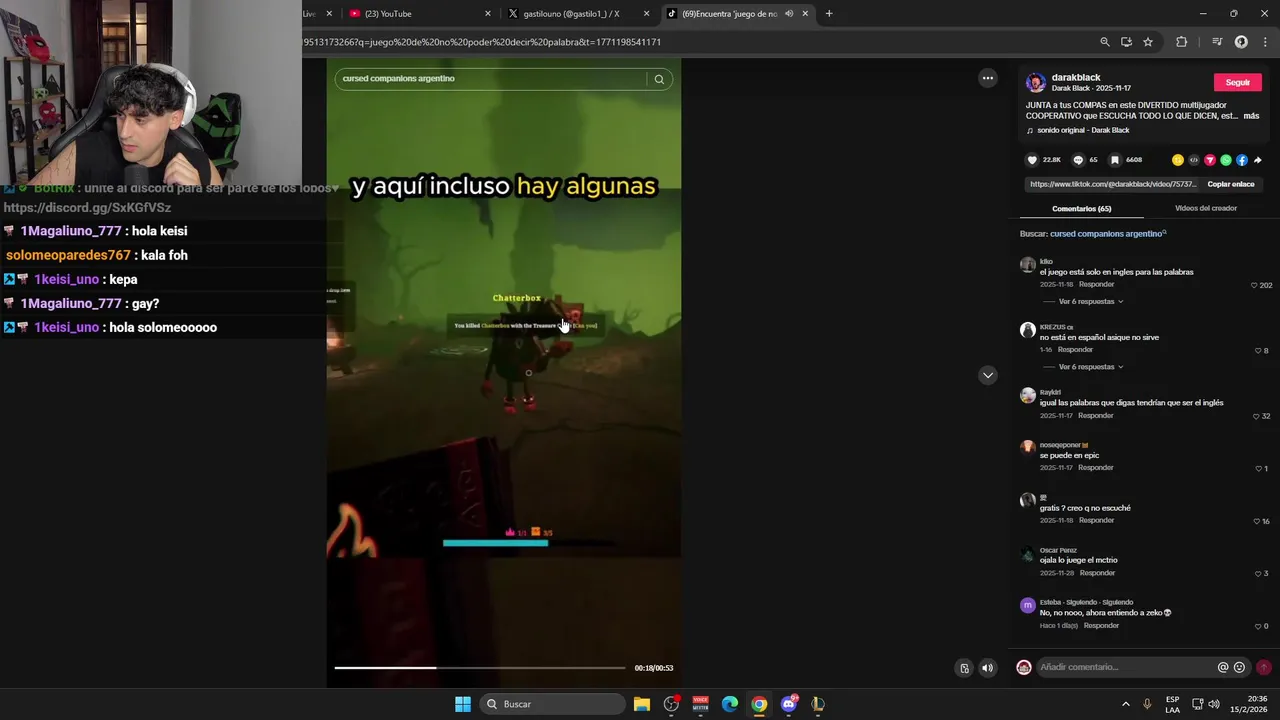Share the video via Facebook icon
1280x720 pixels.
1242,160
